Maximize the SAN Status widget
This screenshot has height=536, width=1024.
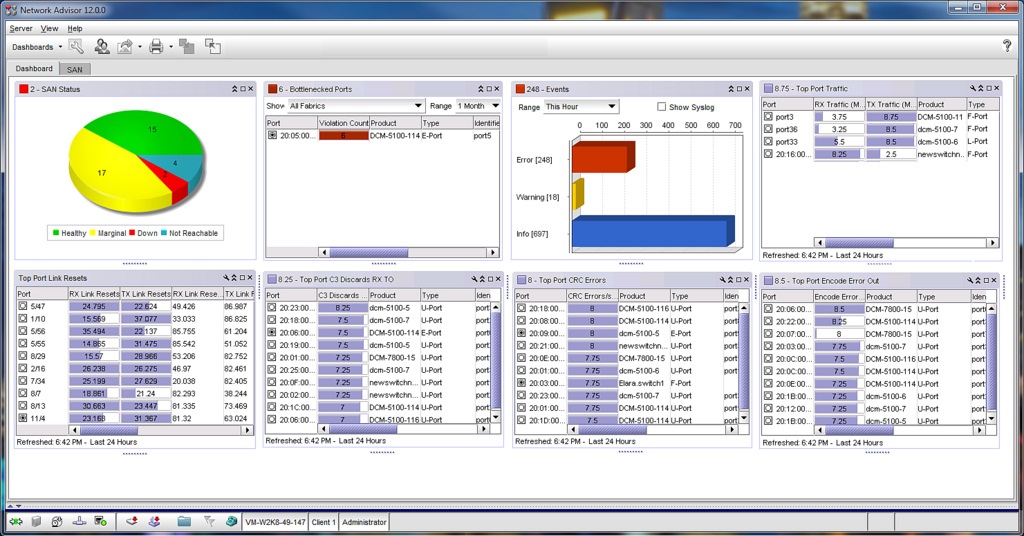(243, 89)
